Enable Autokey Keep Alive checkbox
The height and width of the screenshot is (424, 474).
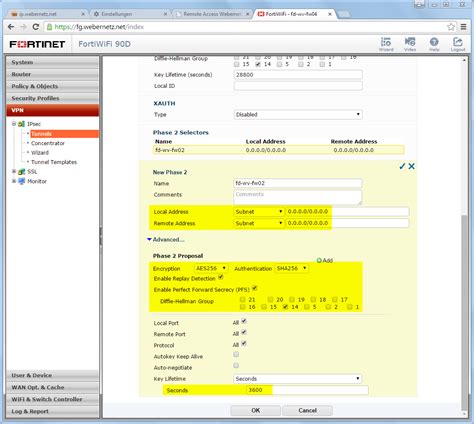point(236,354)
